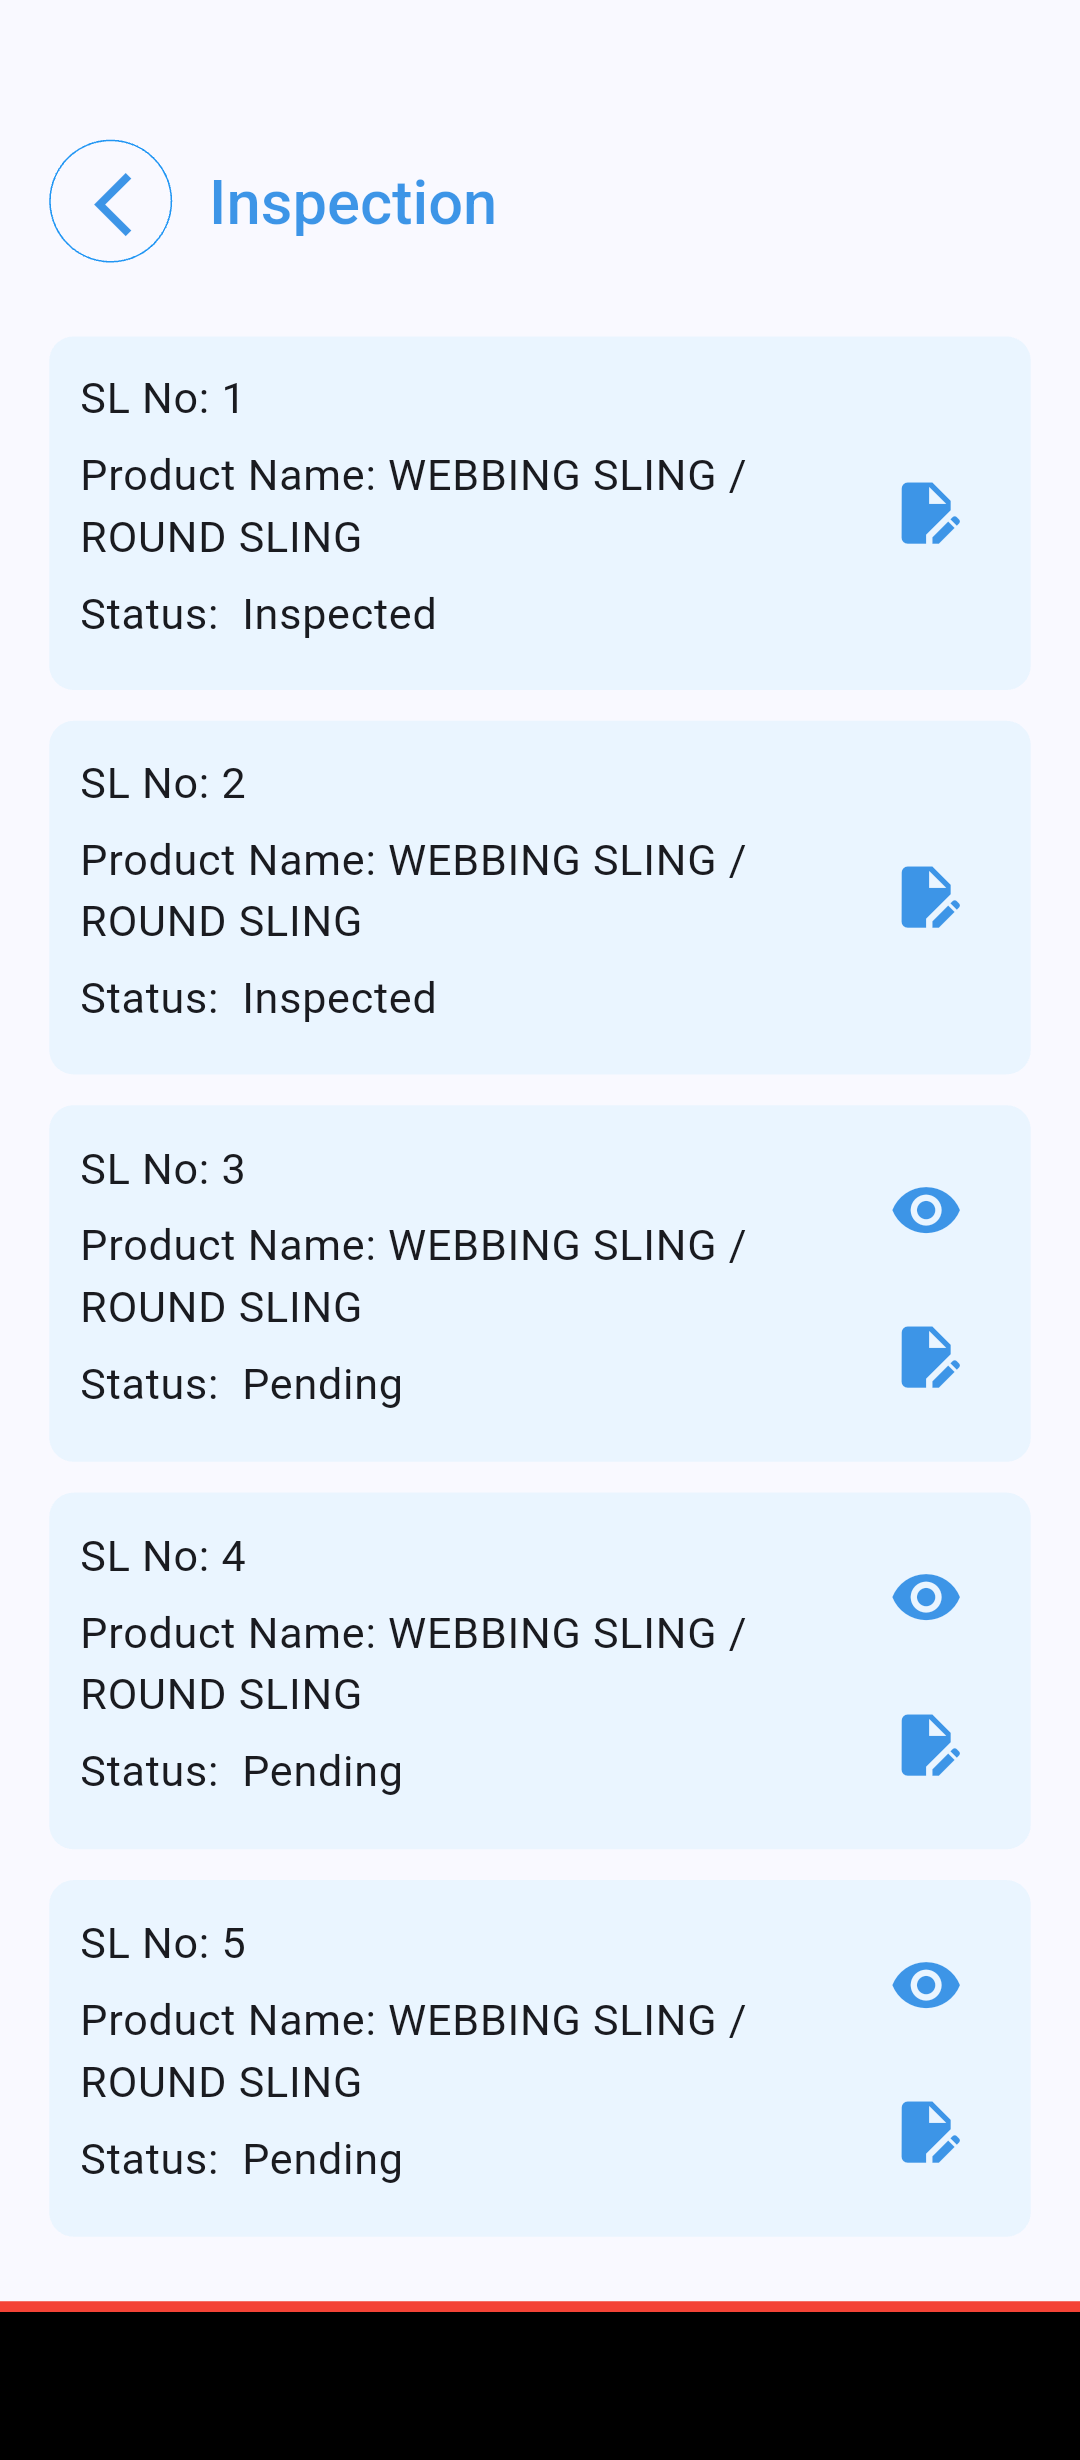Viewport: 1080px width, 2460px height.
Task: Edit inspection for SL No 2
Action: tap(929, 897)
